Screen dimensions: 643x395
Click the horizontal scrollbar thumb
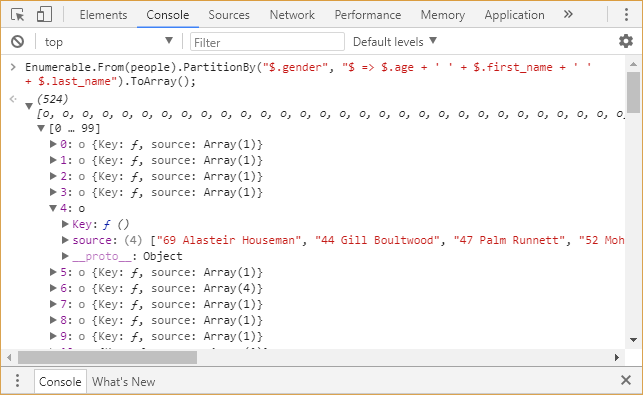tap(107, 357)
